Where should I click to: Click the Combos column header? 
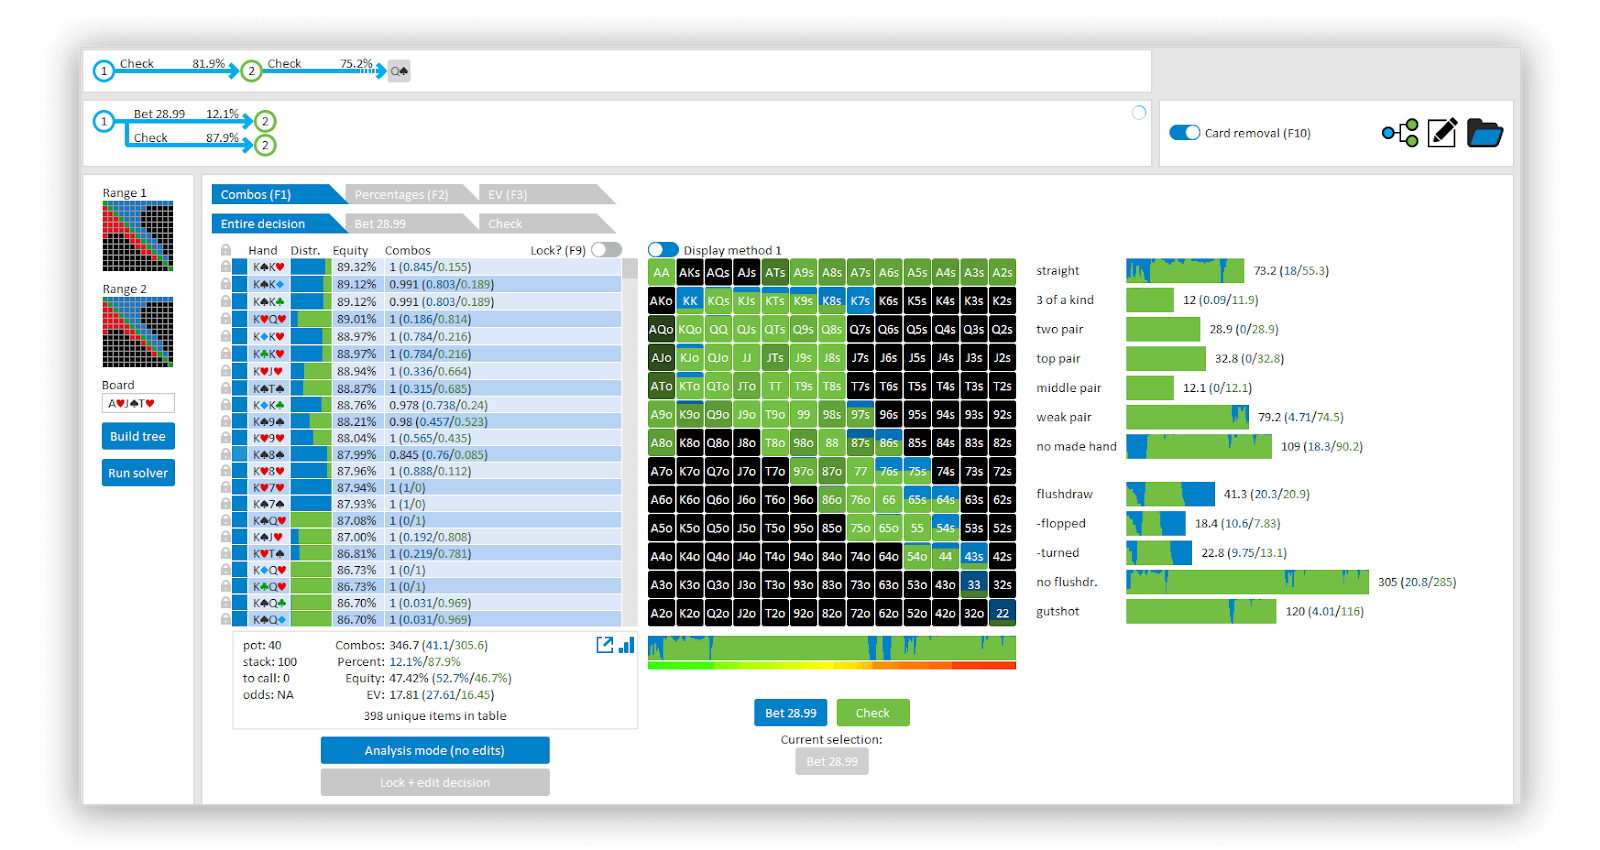(408, 251)
